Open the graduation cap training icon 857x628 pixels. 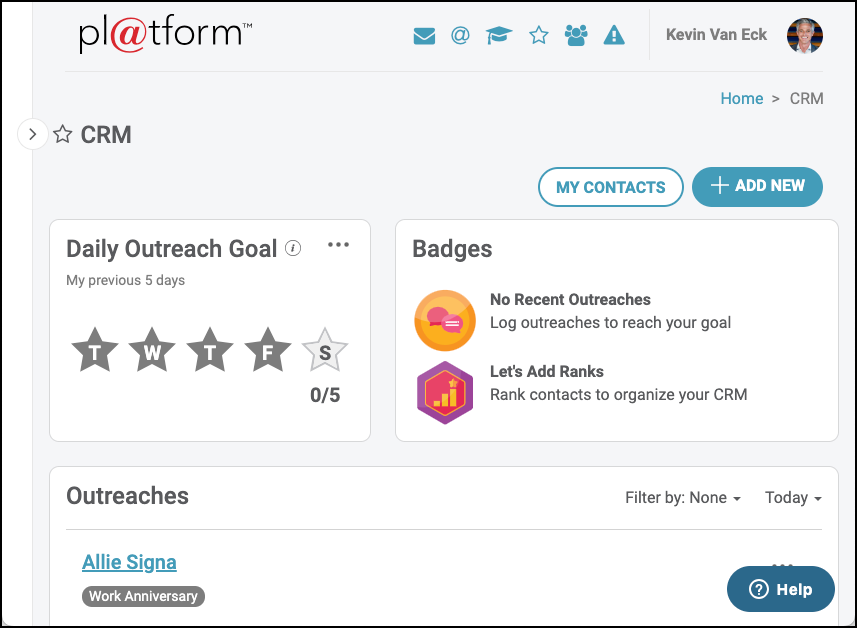(x=499, y=36)
